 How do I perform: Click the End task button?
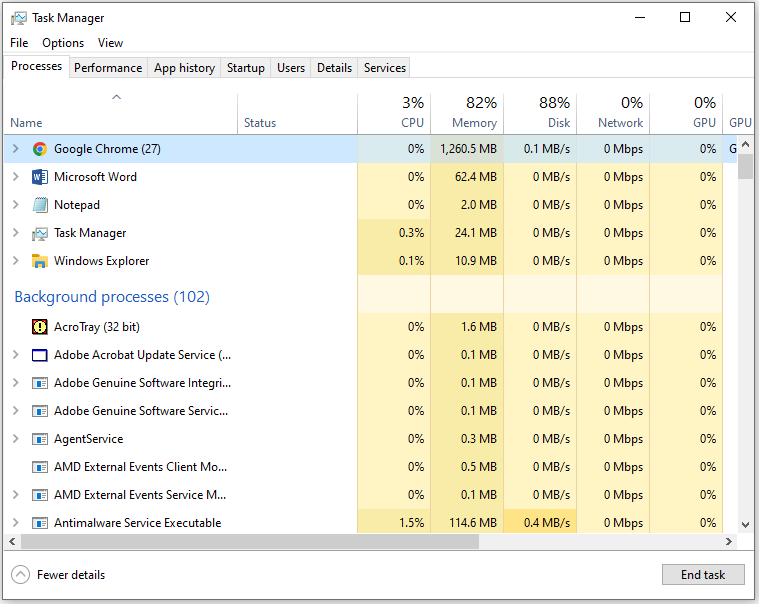[x=703, y=574]
